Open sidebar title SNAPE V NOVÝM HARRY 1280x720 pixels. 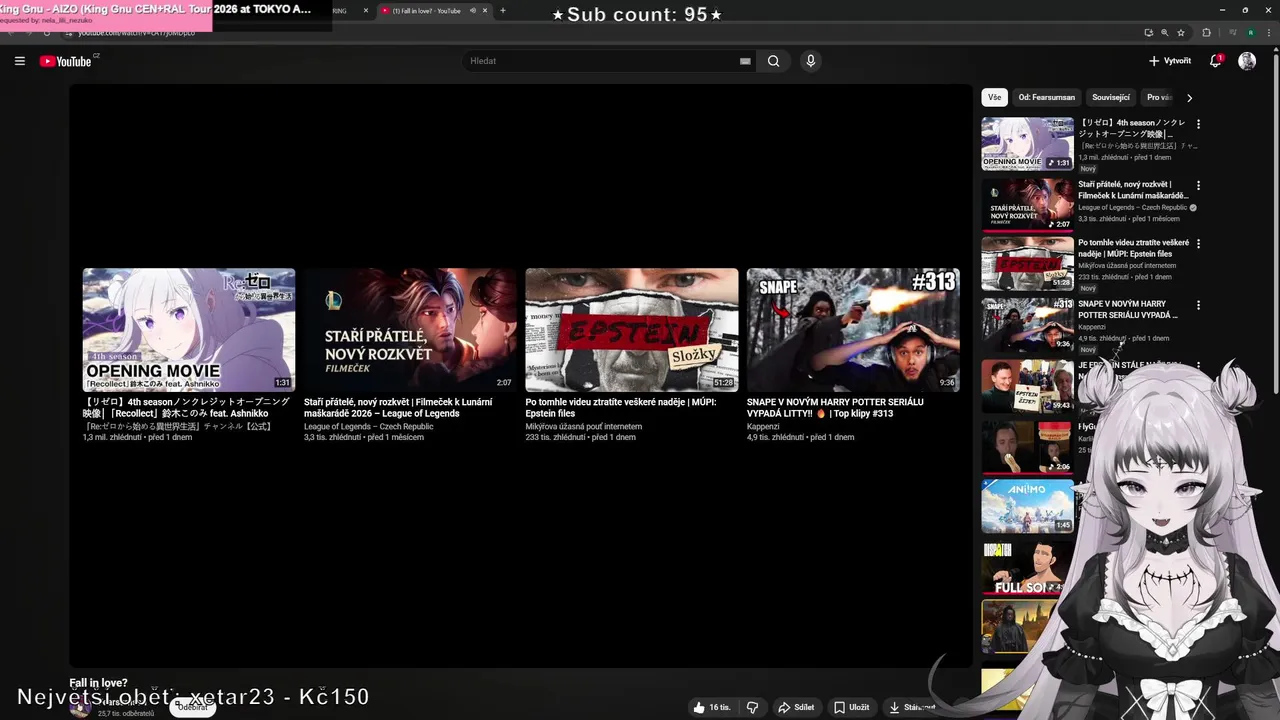click(1128, 309)
